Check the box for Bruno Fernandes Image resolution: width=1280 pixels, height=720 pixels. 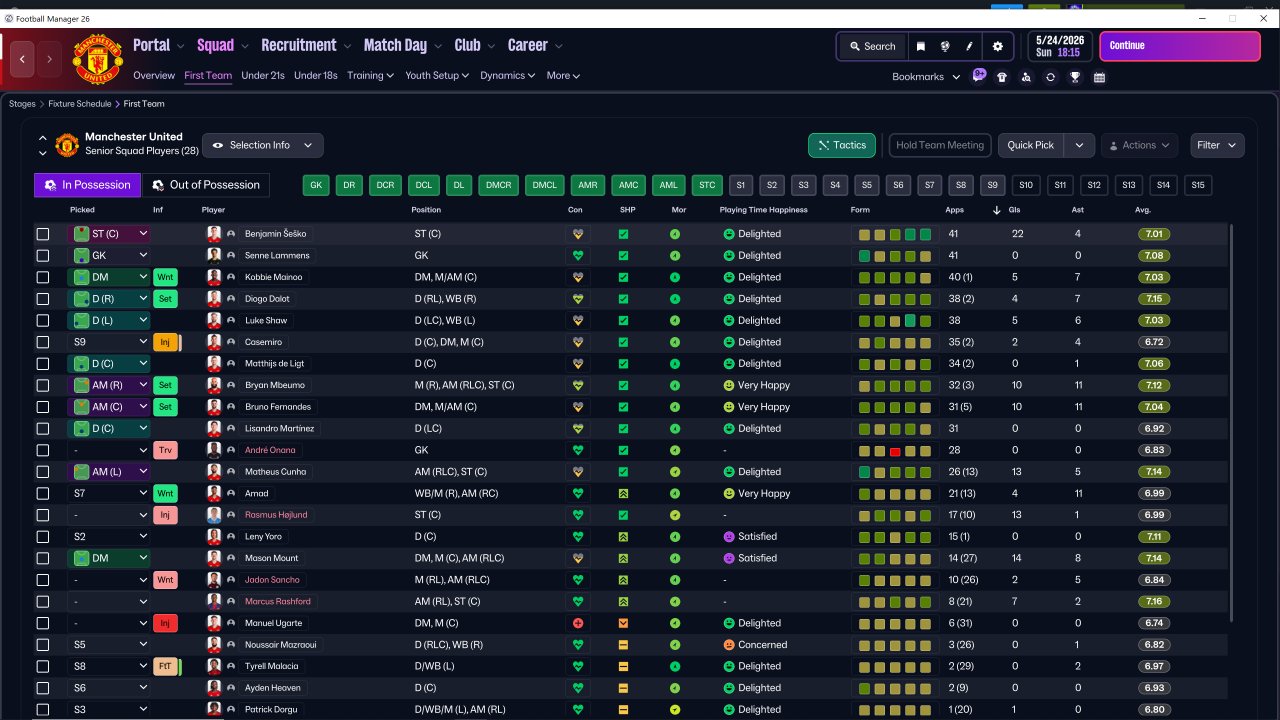point(43,407)
